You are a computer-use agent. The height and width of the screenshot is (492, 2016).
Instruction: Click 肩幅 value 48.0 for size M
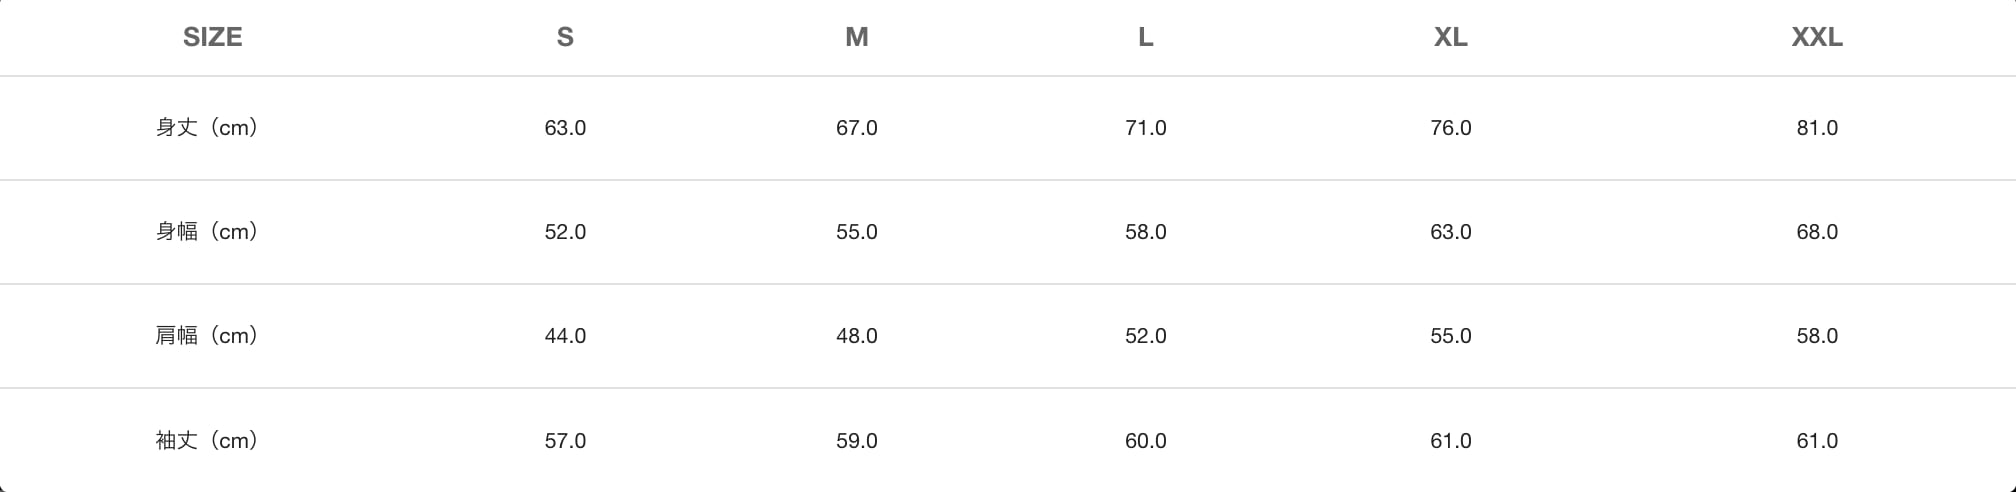coord(856,336)
